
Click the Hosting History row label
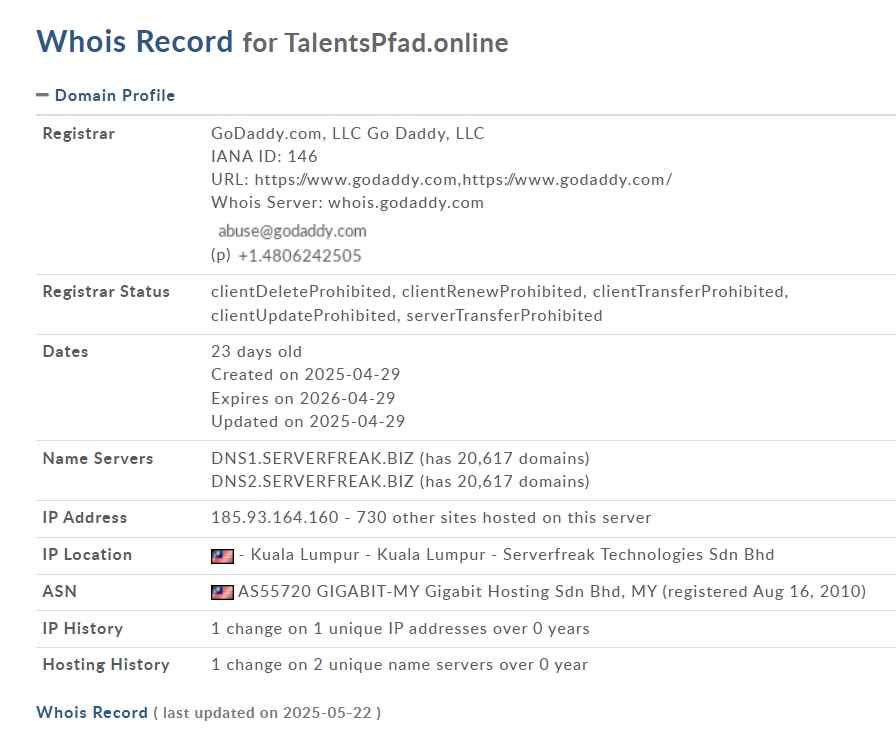(x=106, y=665)
